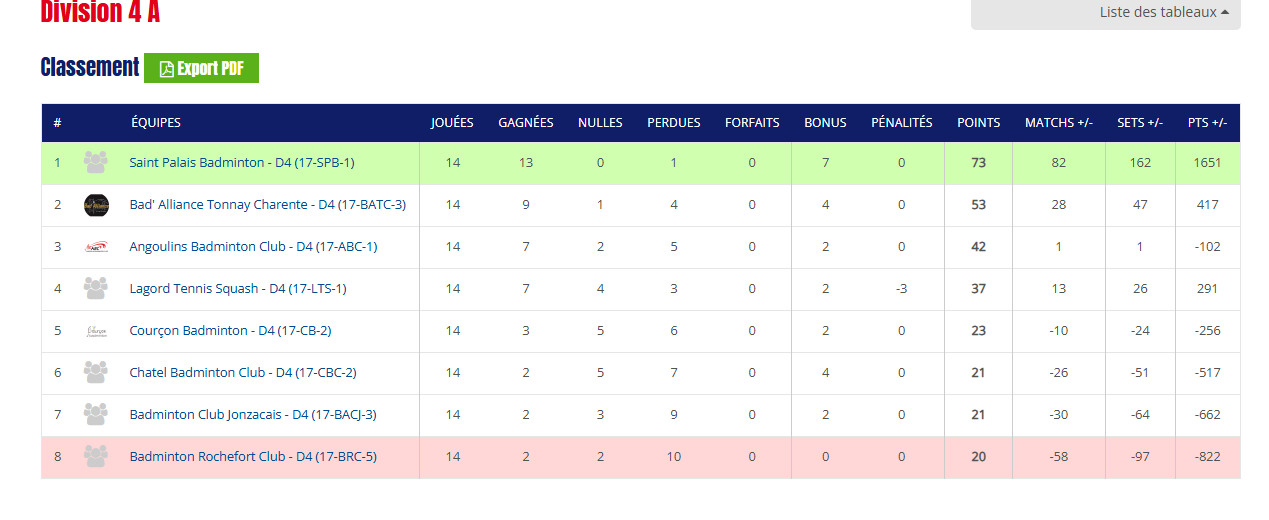Viewport: 1269px width, 520px height.
Task: Export the ranking as PDF
Action: coord(201,68)
